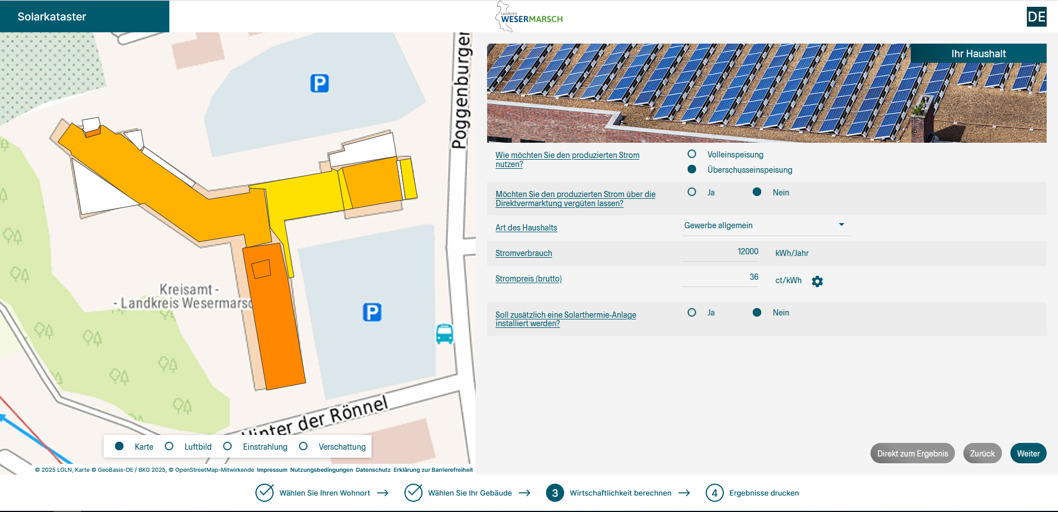1058x512 pixels.
Task: Click Strompreis input field
Action: click(721, 277)
